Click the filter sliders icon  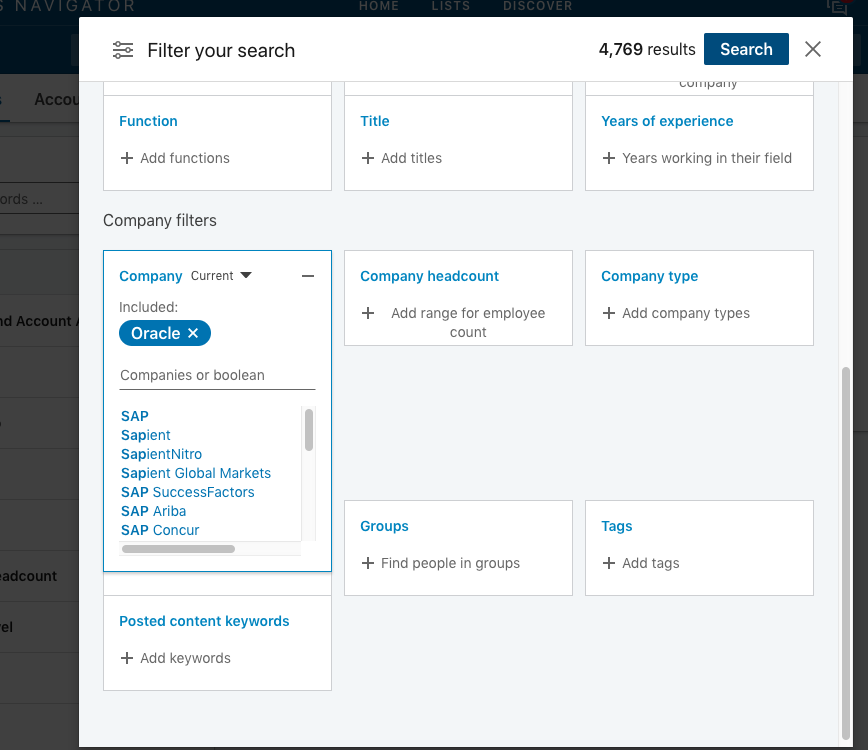coord(123,50)
